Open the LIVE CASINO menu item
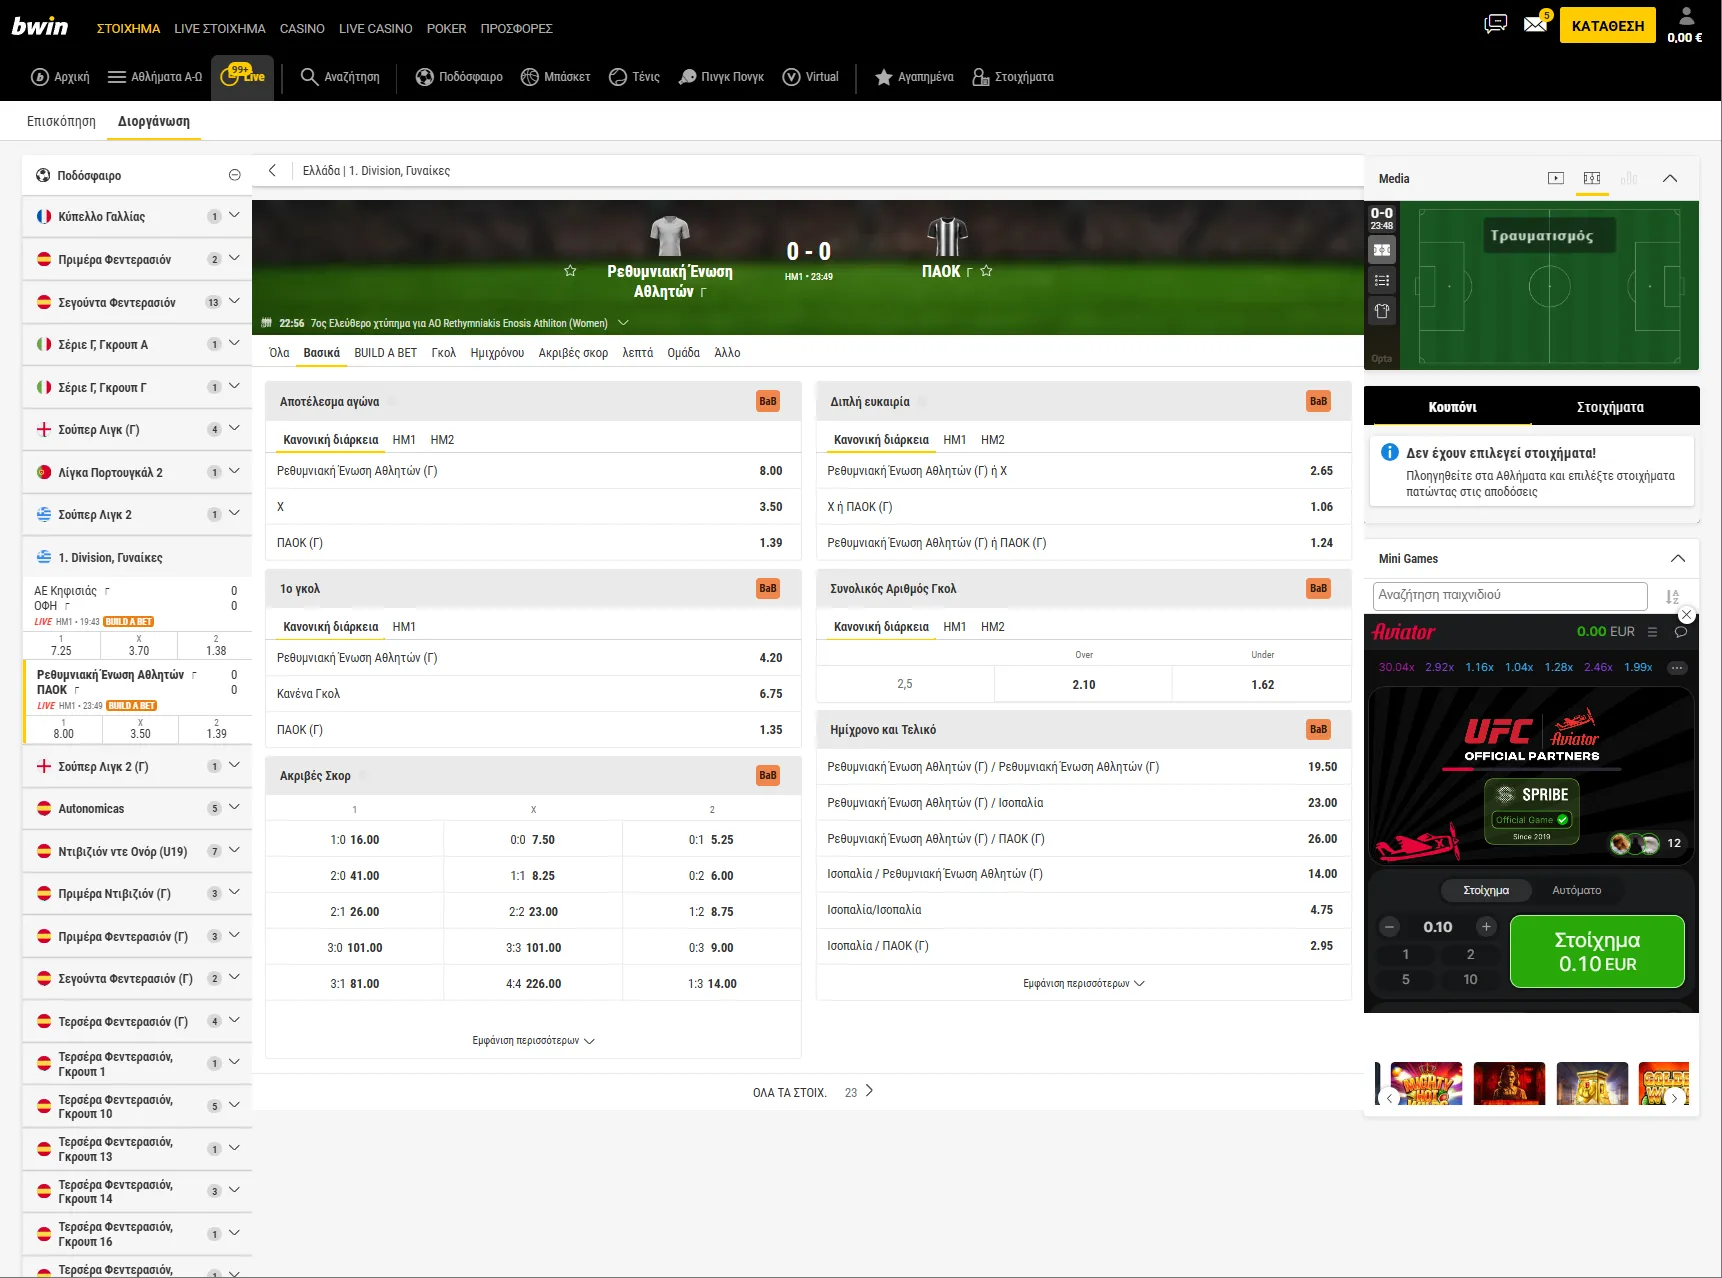1722x1278 pixels. [375, 28]
